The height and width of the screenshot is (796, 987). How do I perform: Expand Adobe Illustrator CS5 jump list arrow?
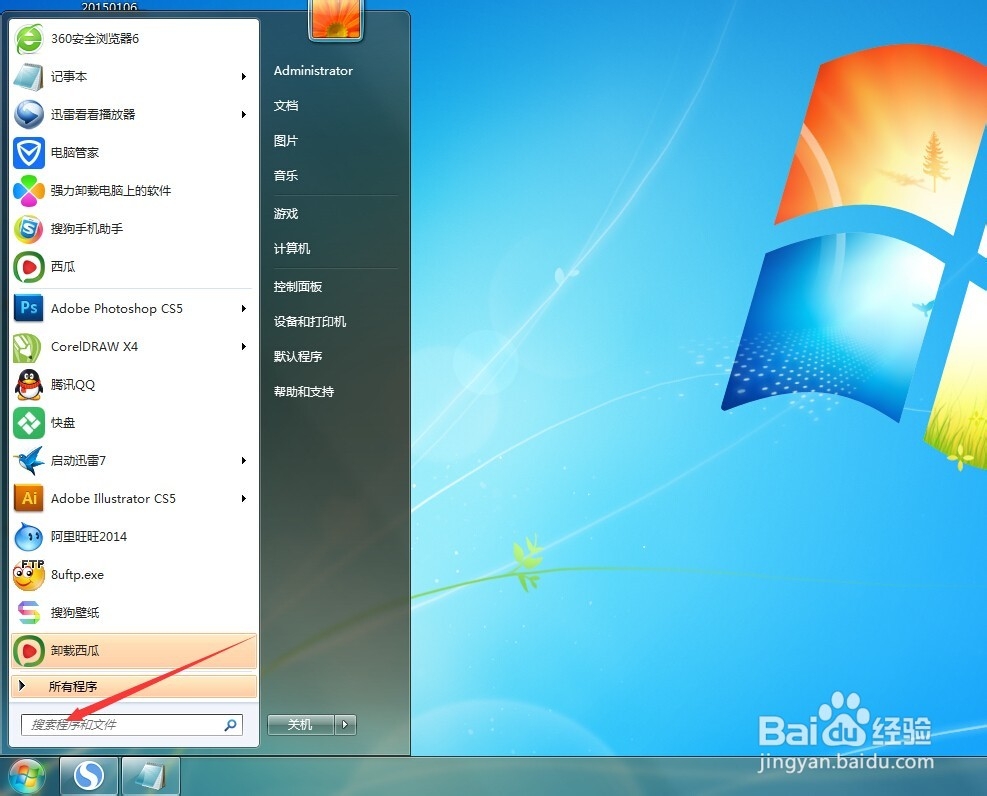(244, 498)
